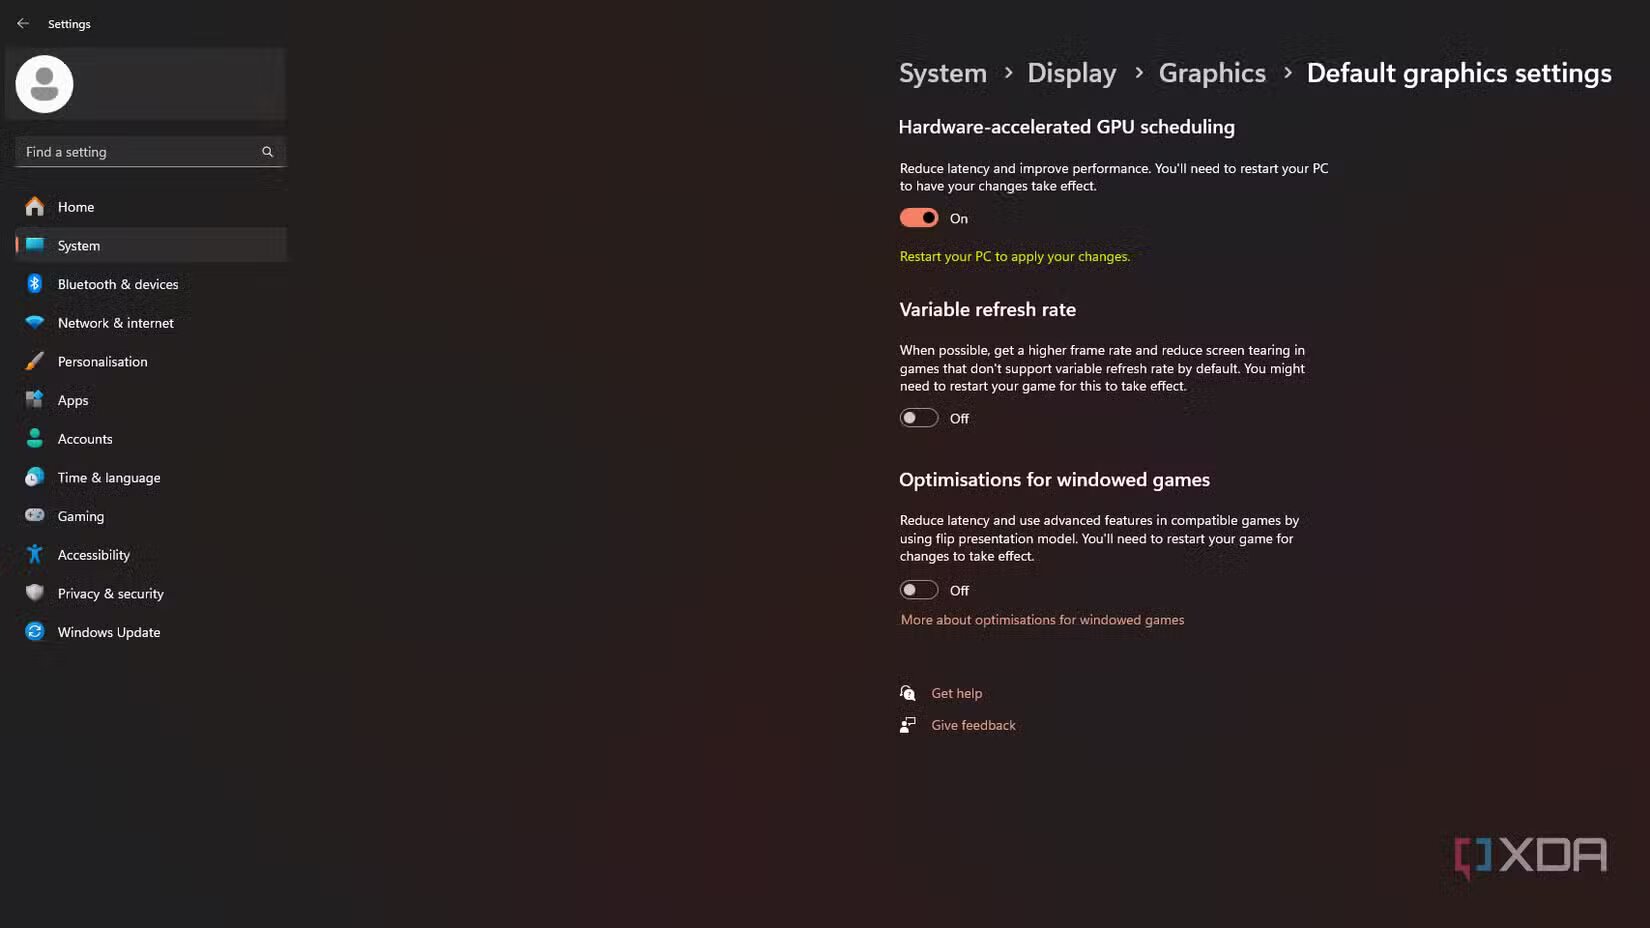The width and height of the screenshot is (1650, 928).
Task: Click the Windows Update sync icon
Action: pos(35,632)
